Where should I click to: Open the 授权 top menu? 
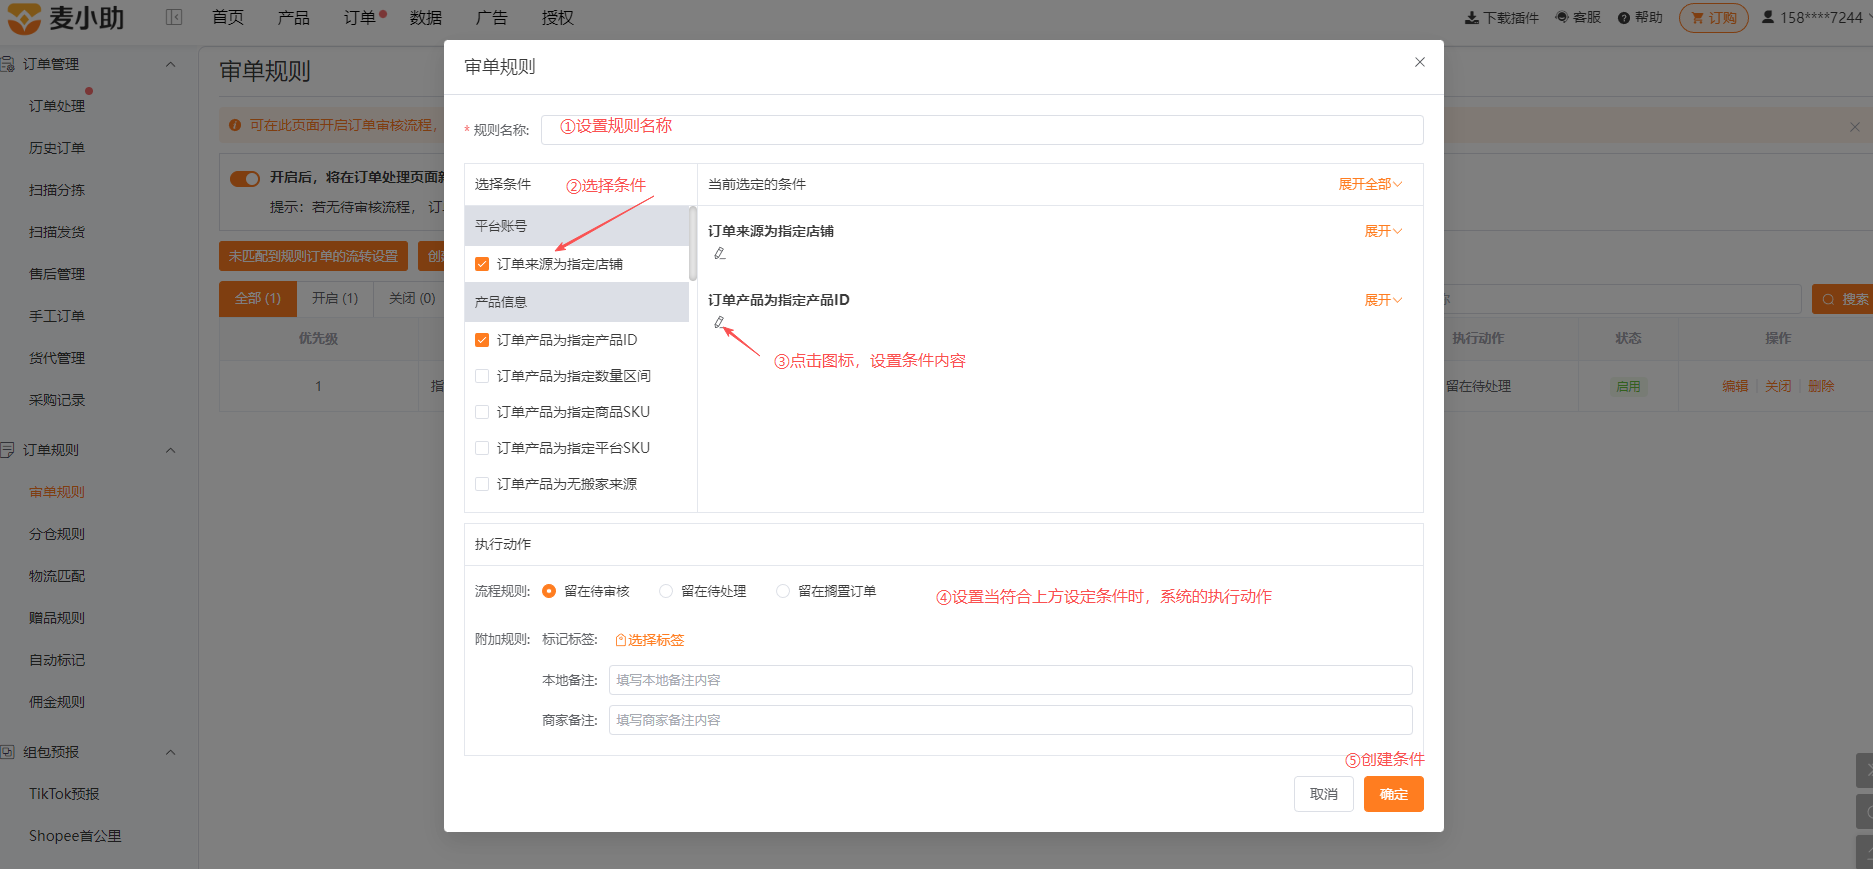558,18
